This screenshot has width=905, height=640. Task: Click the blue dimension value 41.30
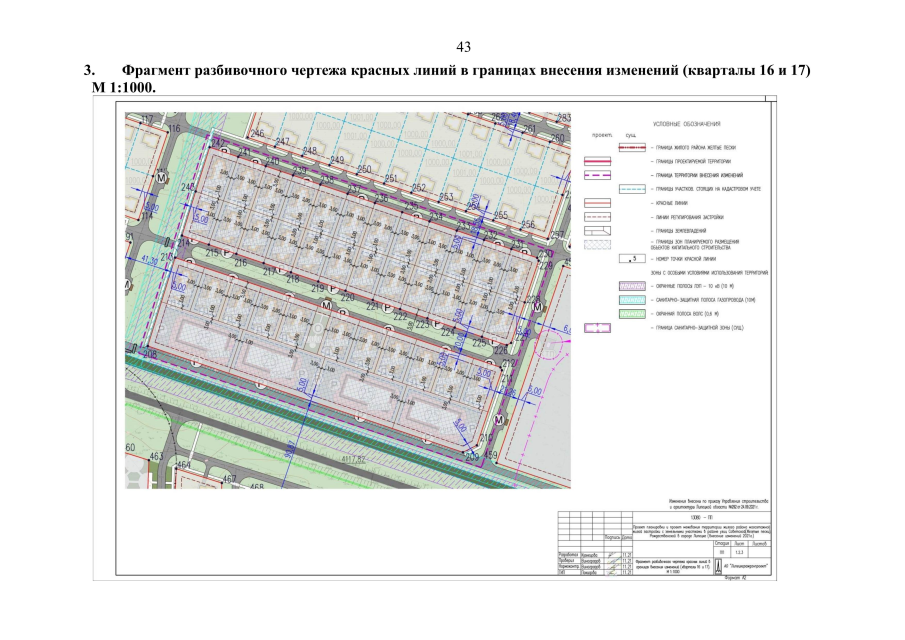[149, 261]
